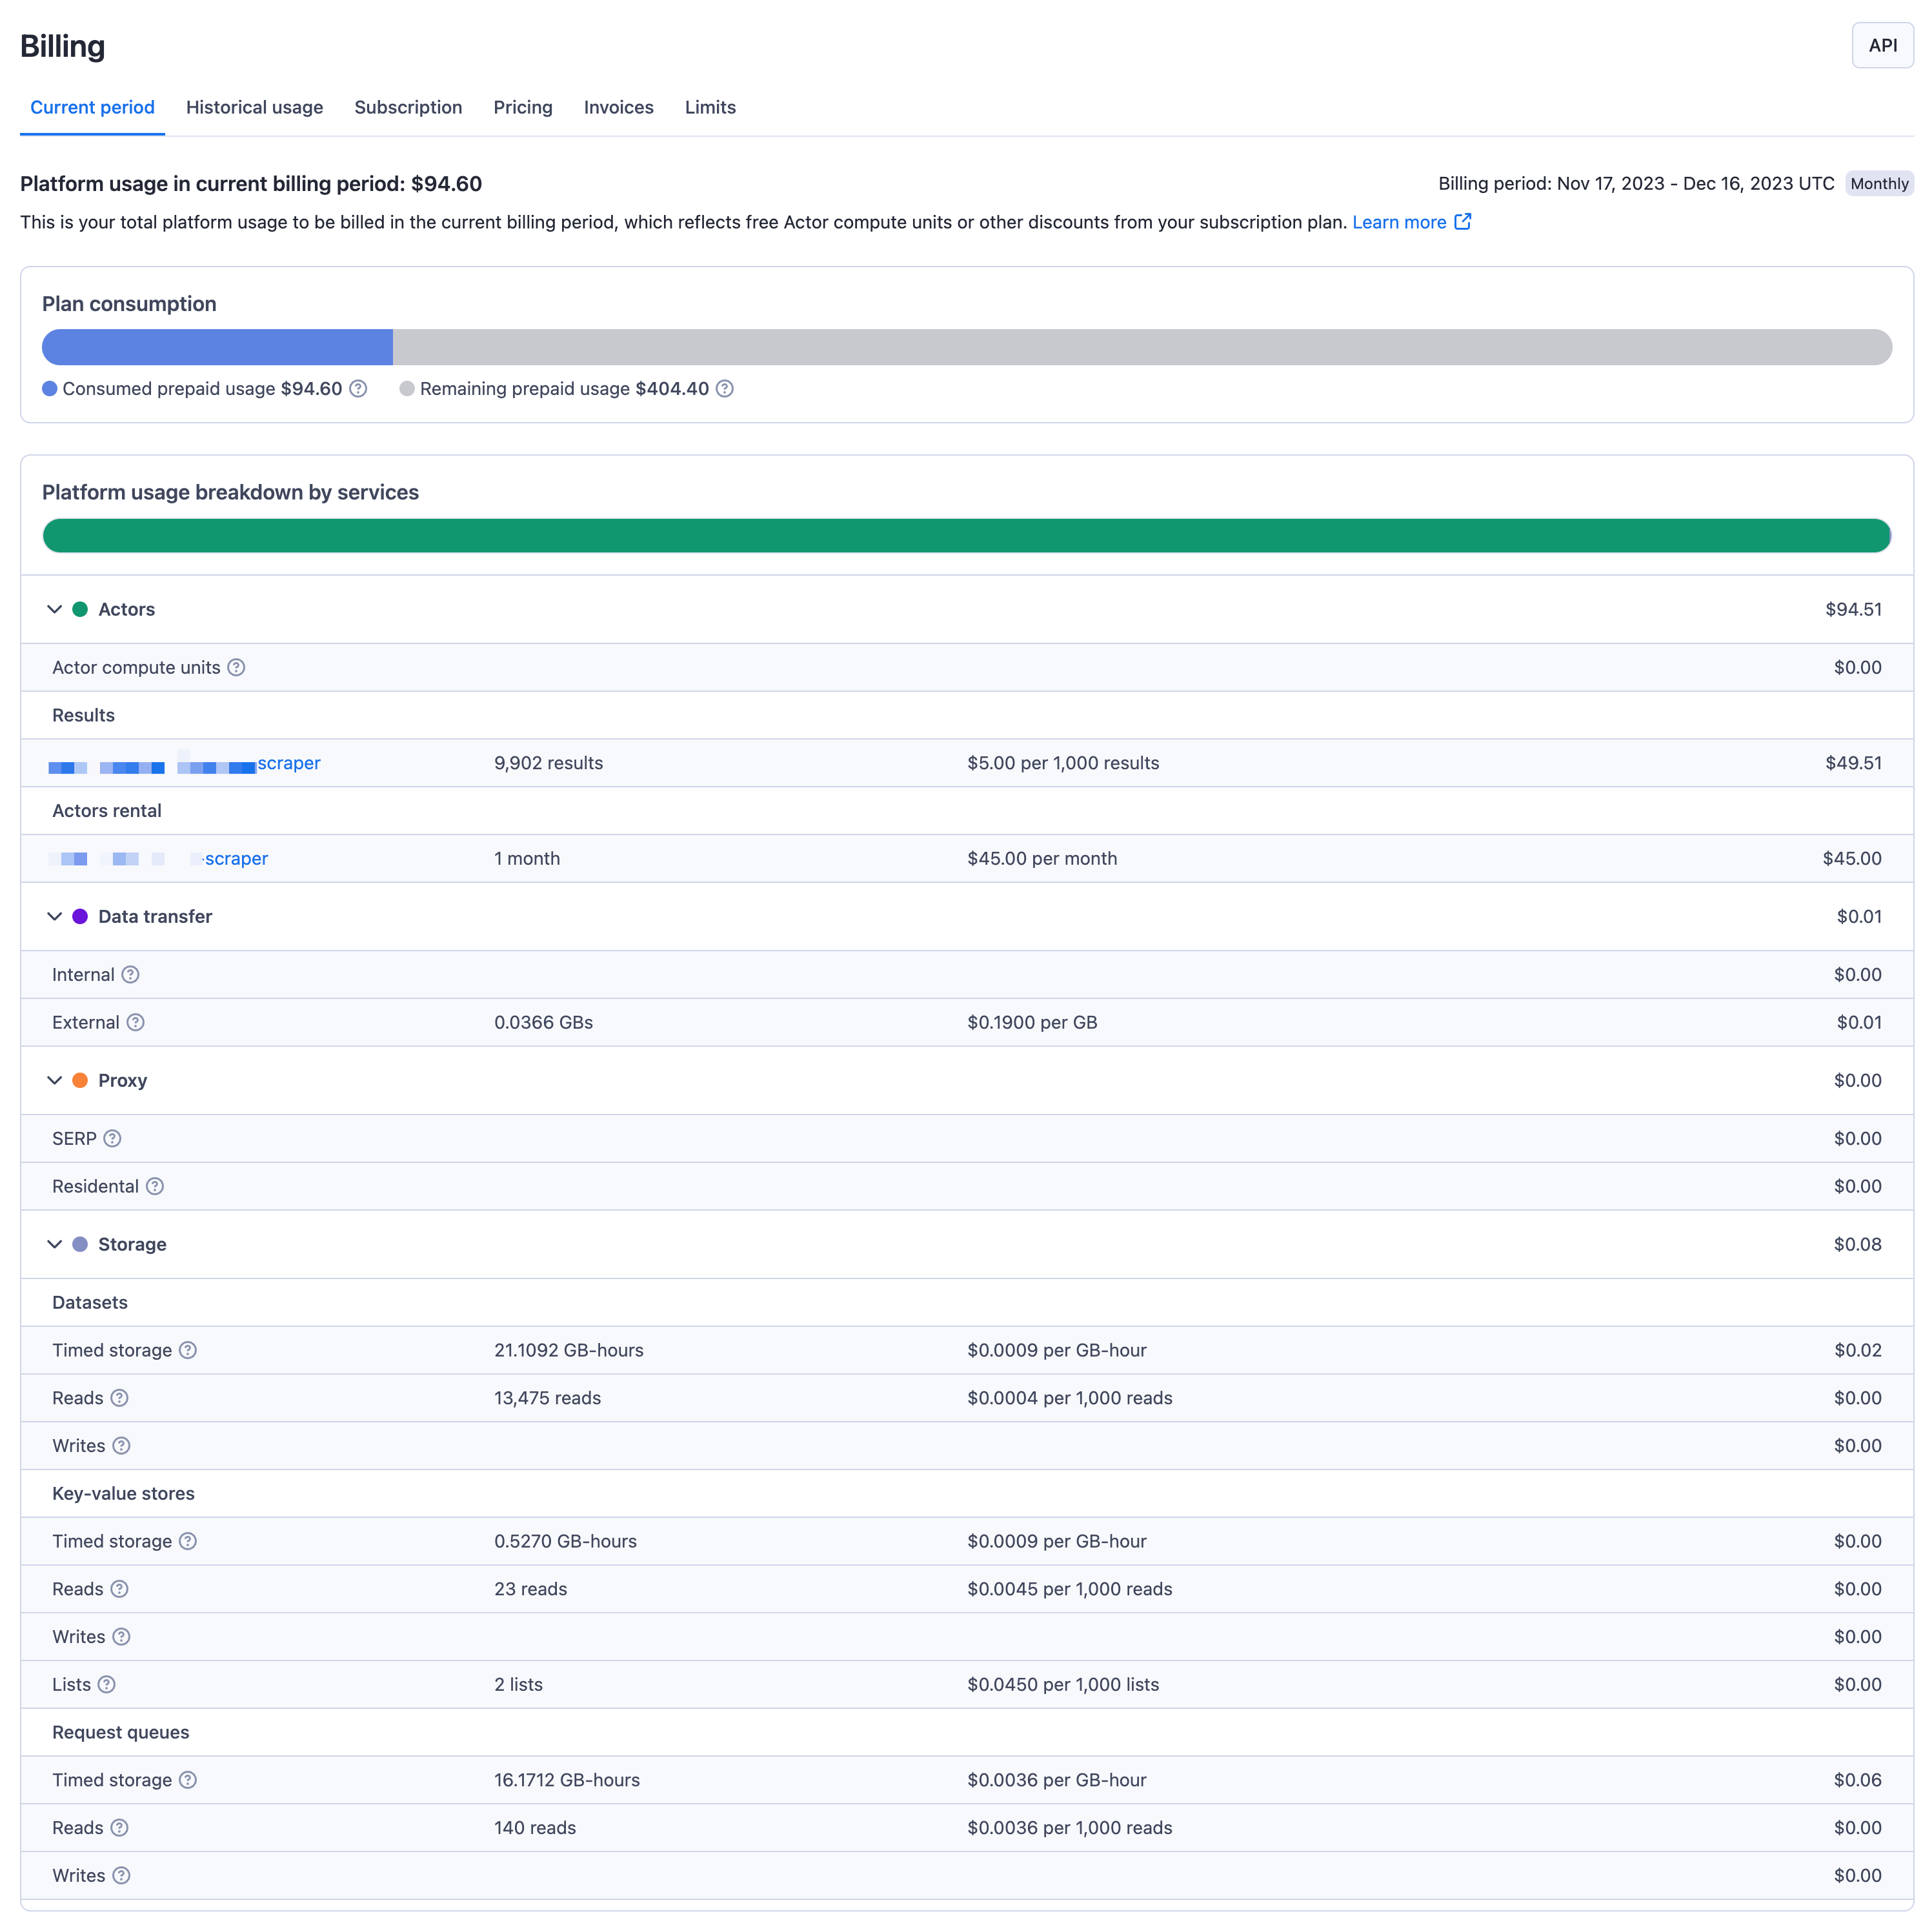The image size is (1932, 1927).
Task: Open the scraper link under Actors rental
Action: pyautogui.click(x=236, y=858)
